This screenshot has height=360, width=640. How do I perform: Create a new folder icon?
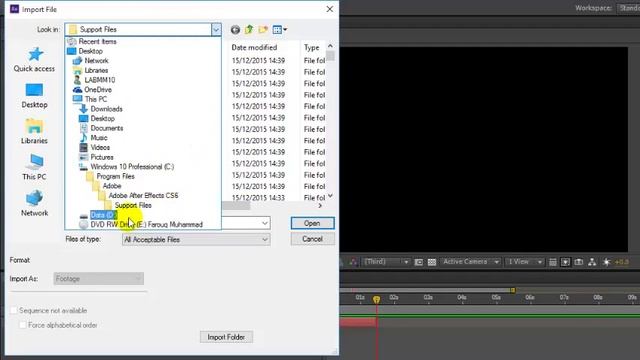pos(263,29)
